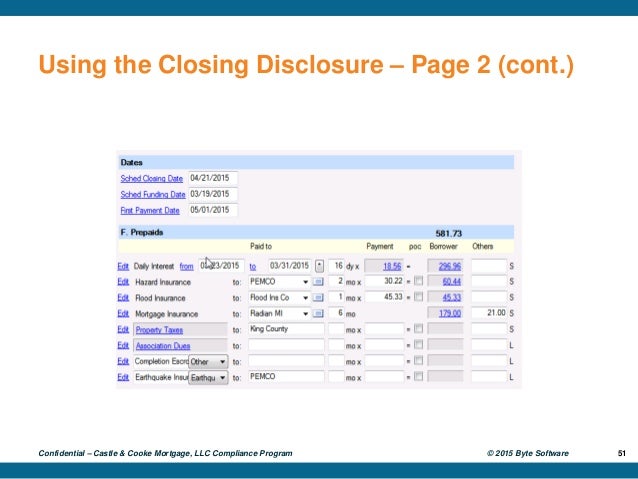638x479 pixels.
Task: Click Mortgage Insurance months field showing 6
Action: coord(336,313)
